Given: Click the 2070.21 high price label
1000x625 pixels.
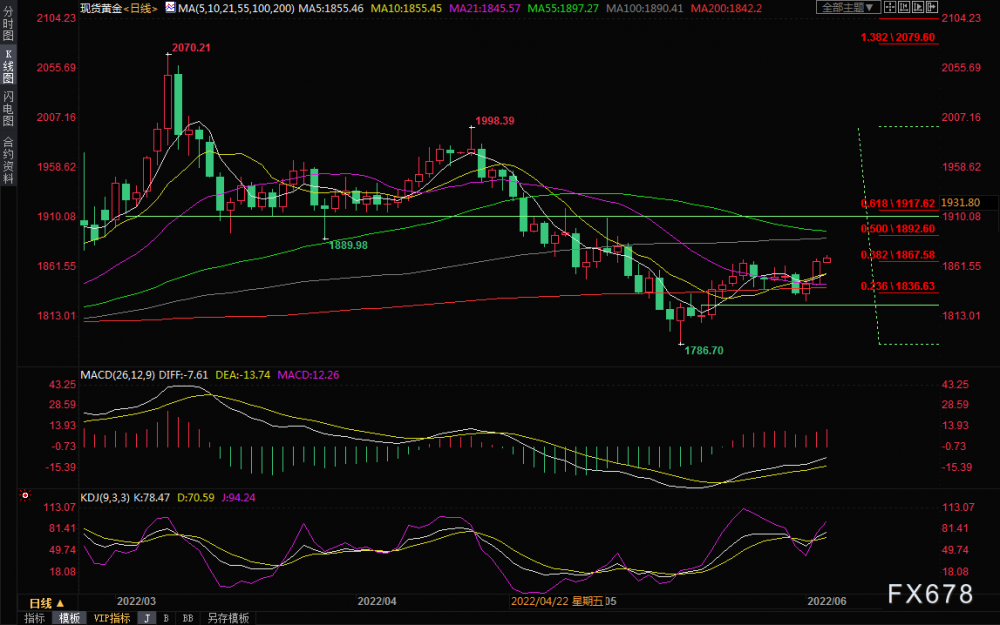Looking at the screenshot, I should point(191,48).
